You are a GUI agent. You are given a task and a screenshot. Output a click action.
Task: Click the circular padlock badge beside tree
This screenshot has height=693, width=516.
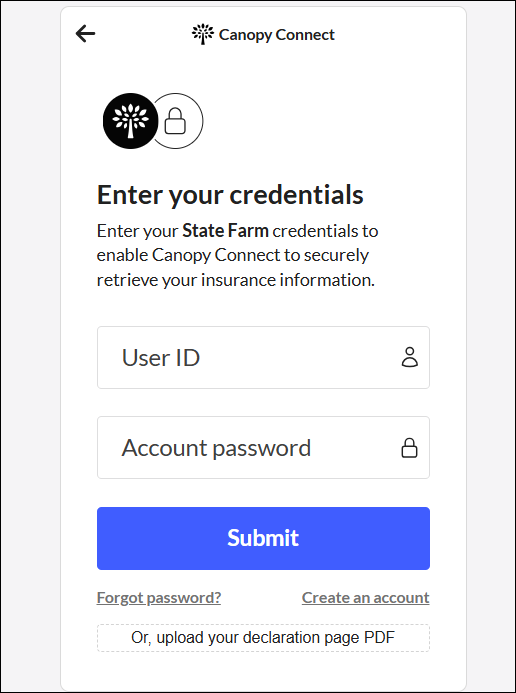177,121
